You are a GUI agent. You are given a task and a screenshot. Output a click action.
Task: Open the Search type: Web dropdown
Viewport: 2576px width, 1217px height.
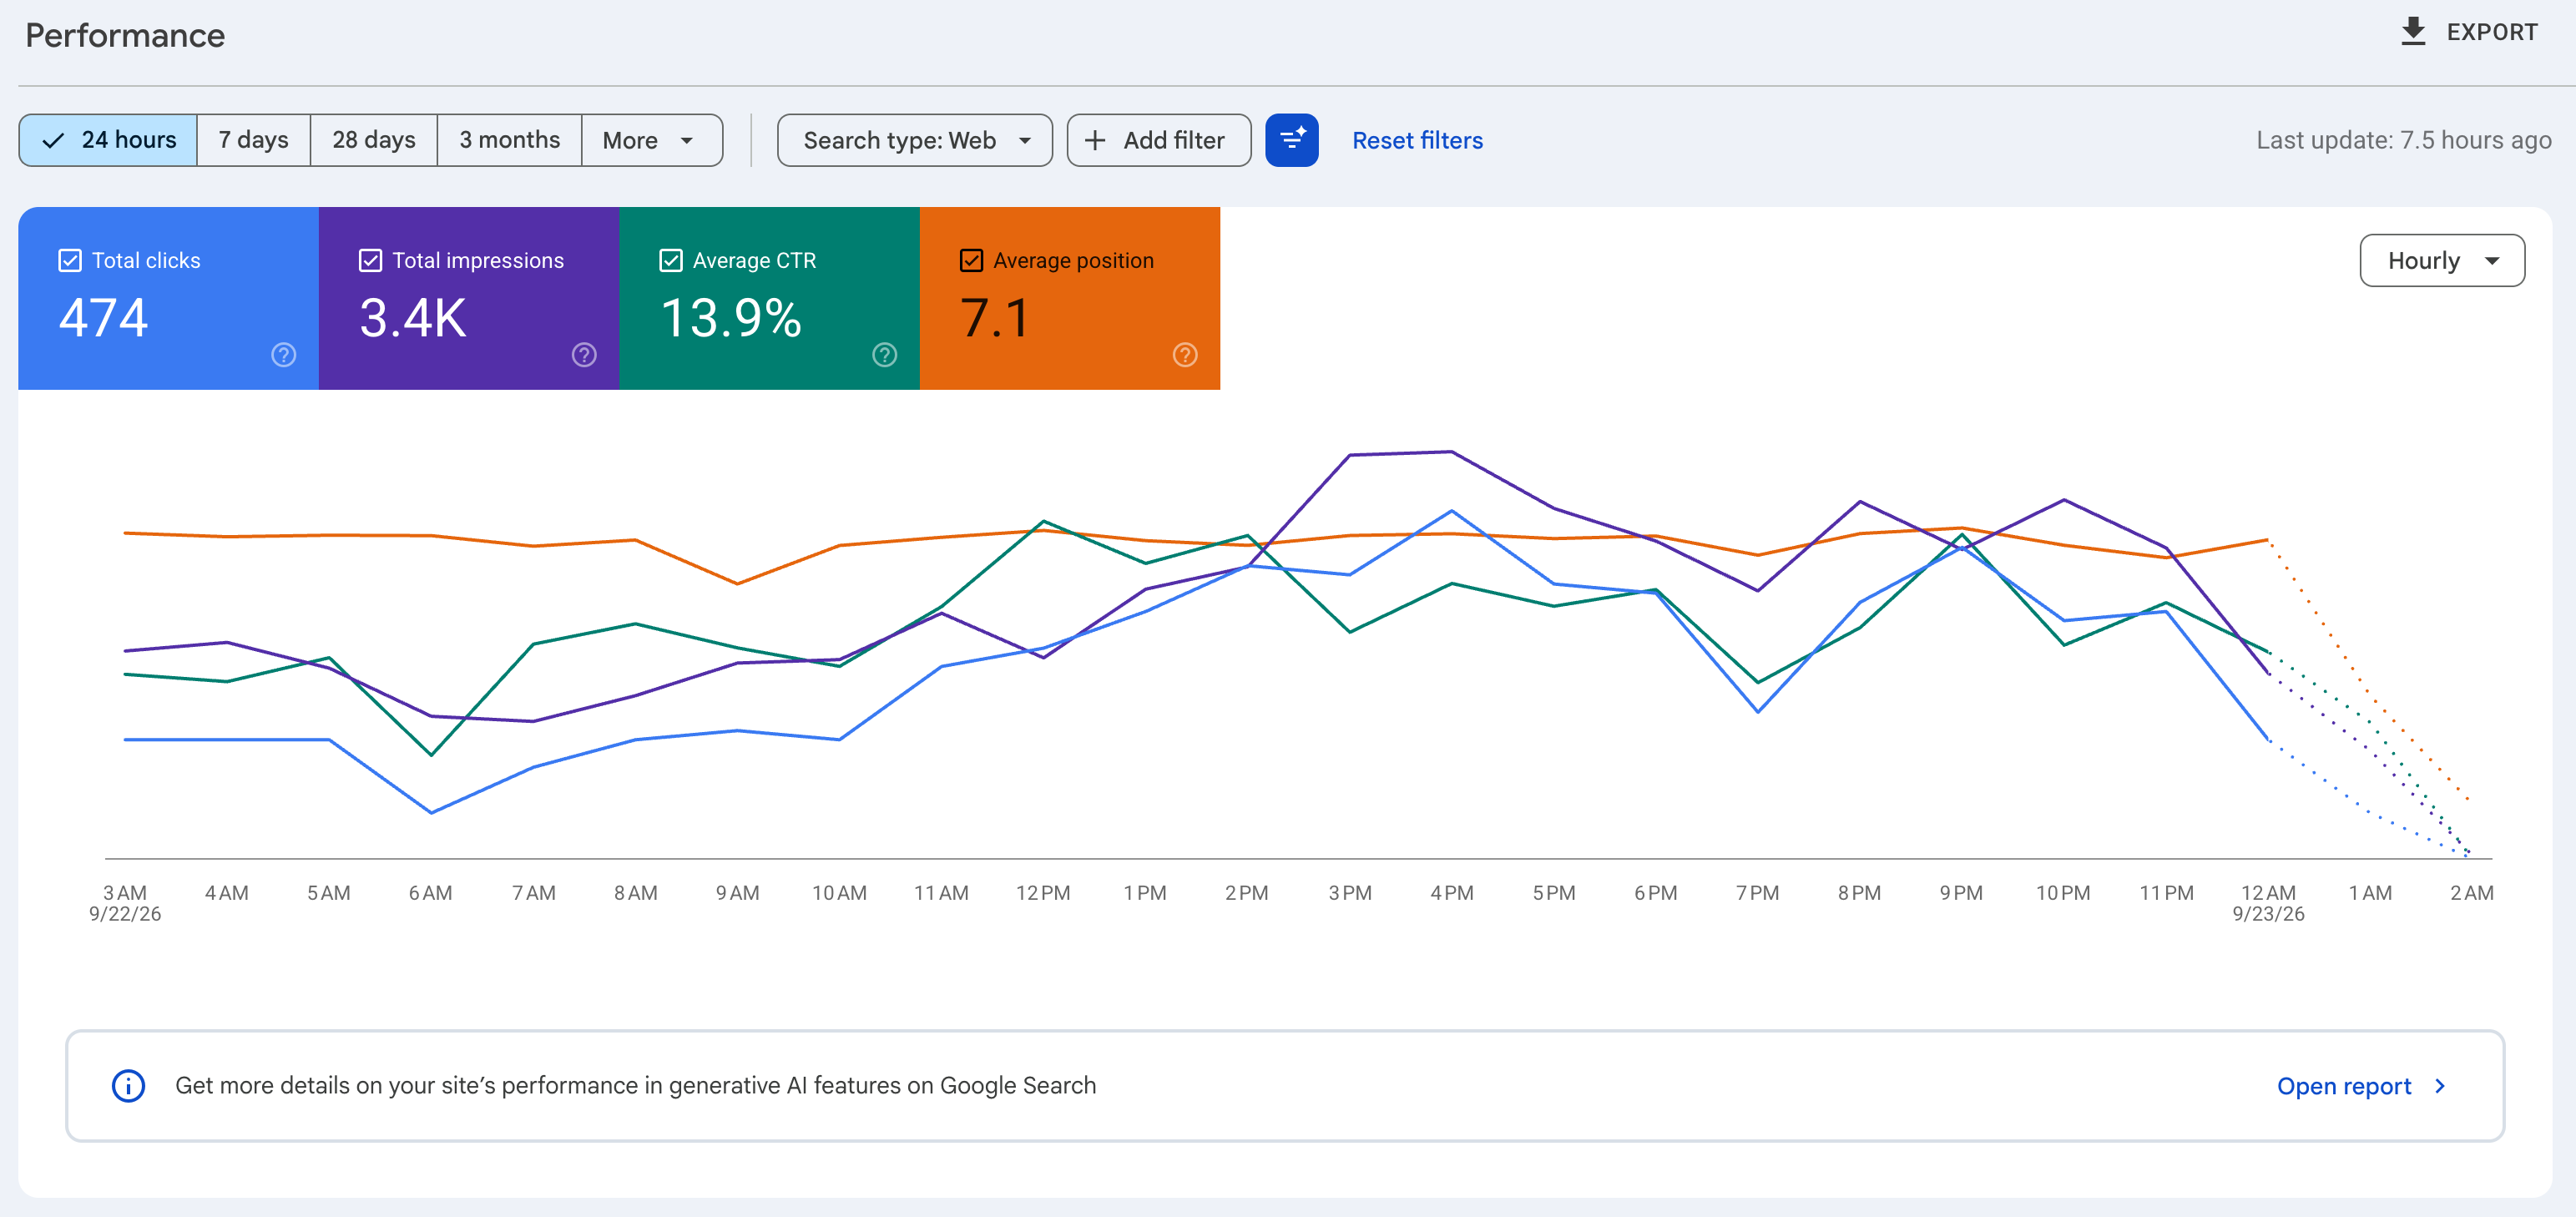914,140
